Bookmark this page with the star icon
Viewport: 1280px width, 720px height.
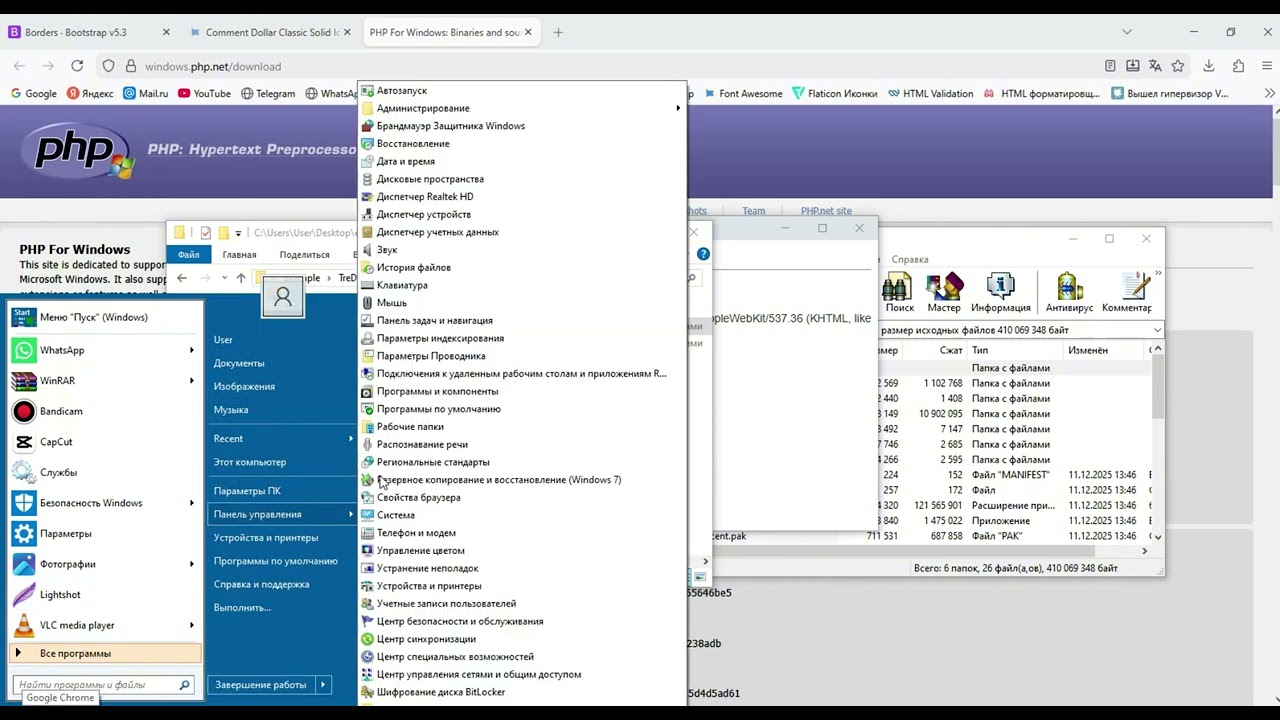(1178, 66)
